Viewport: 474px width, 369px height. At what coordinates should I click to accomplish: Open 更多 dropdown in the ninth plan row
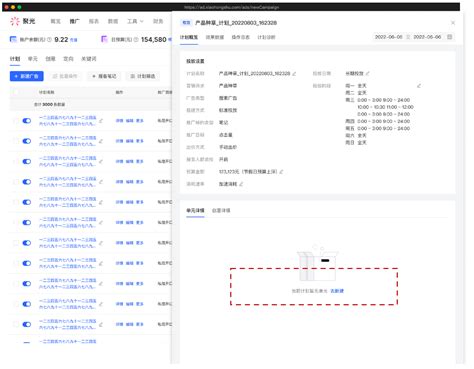tap(140, 284)
